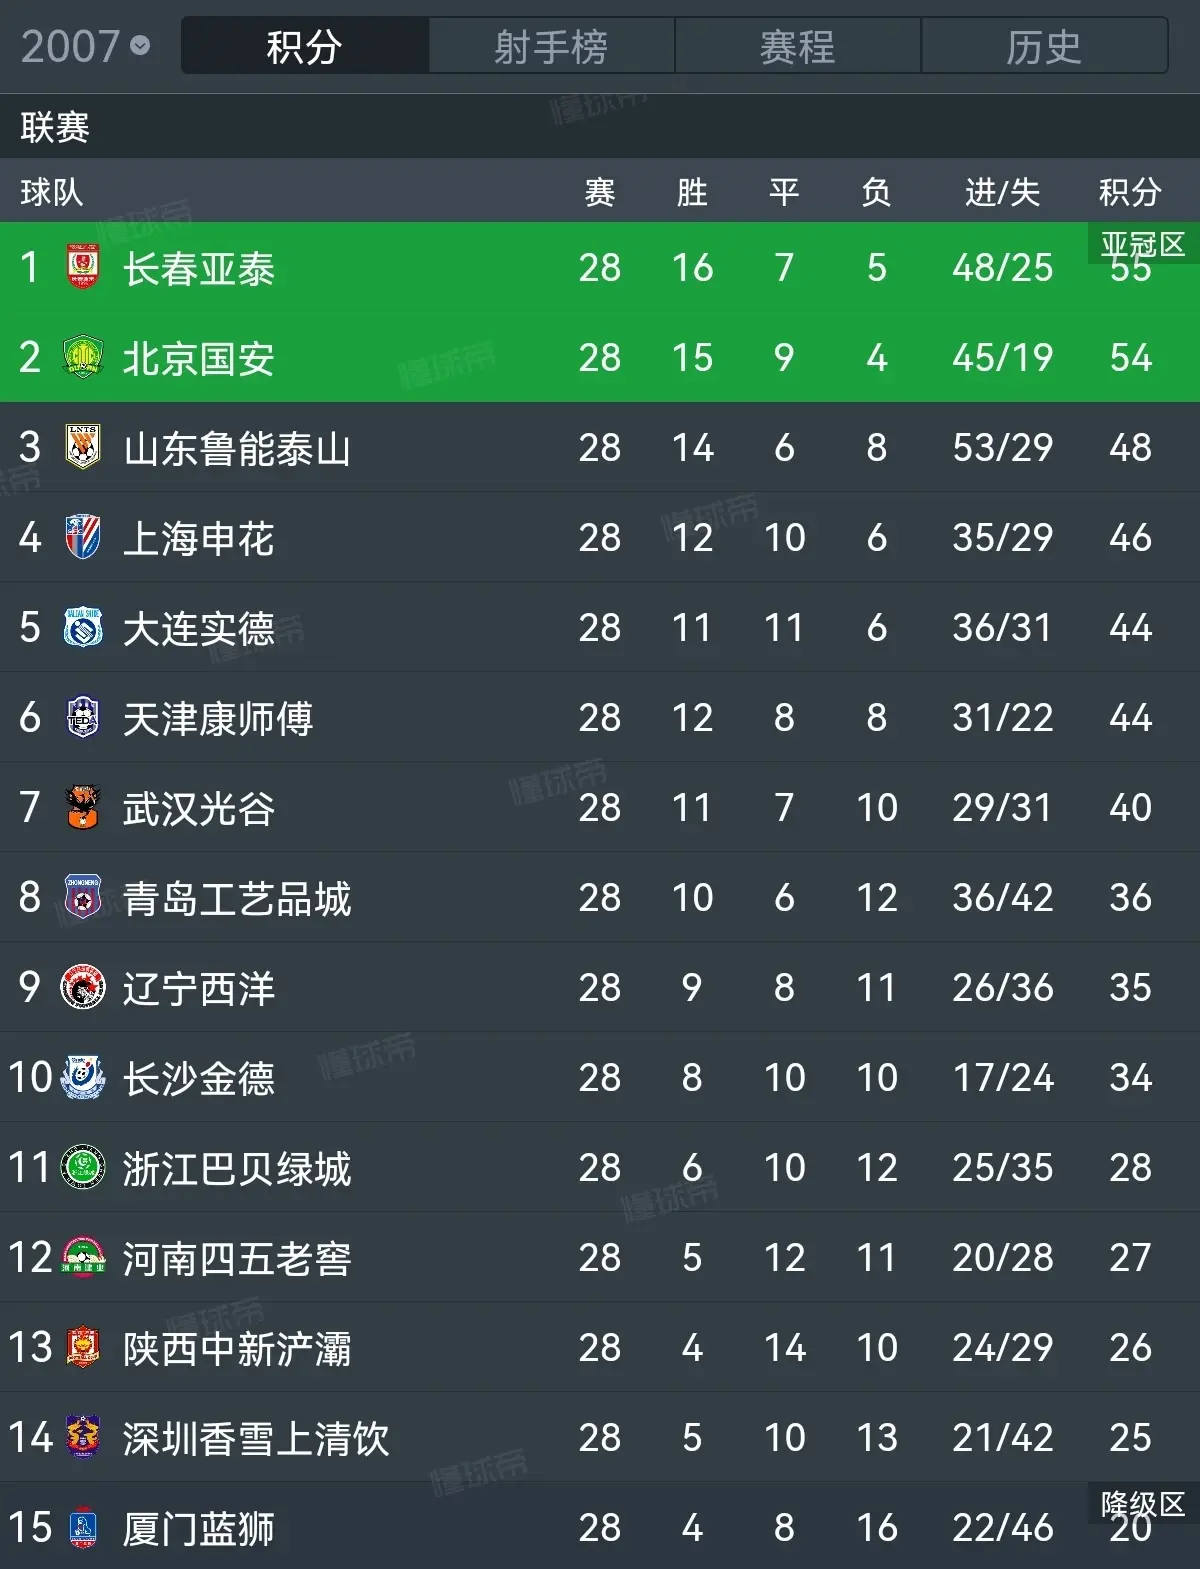Click the 大连实德 team badge
The image size is (1200, 1569).
[83, 627]
